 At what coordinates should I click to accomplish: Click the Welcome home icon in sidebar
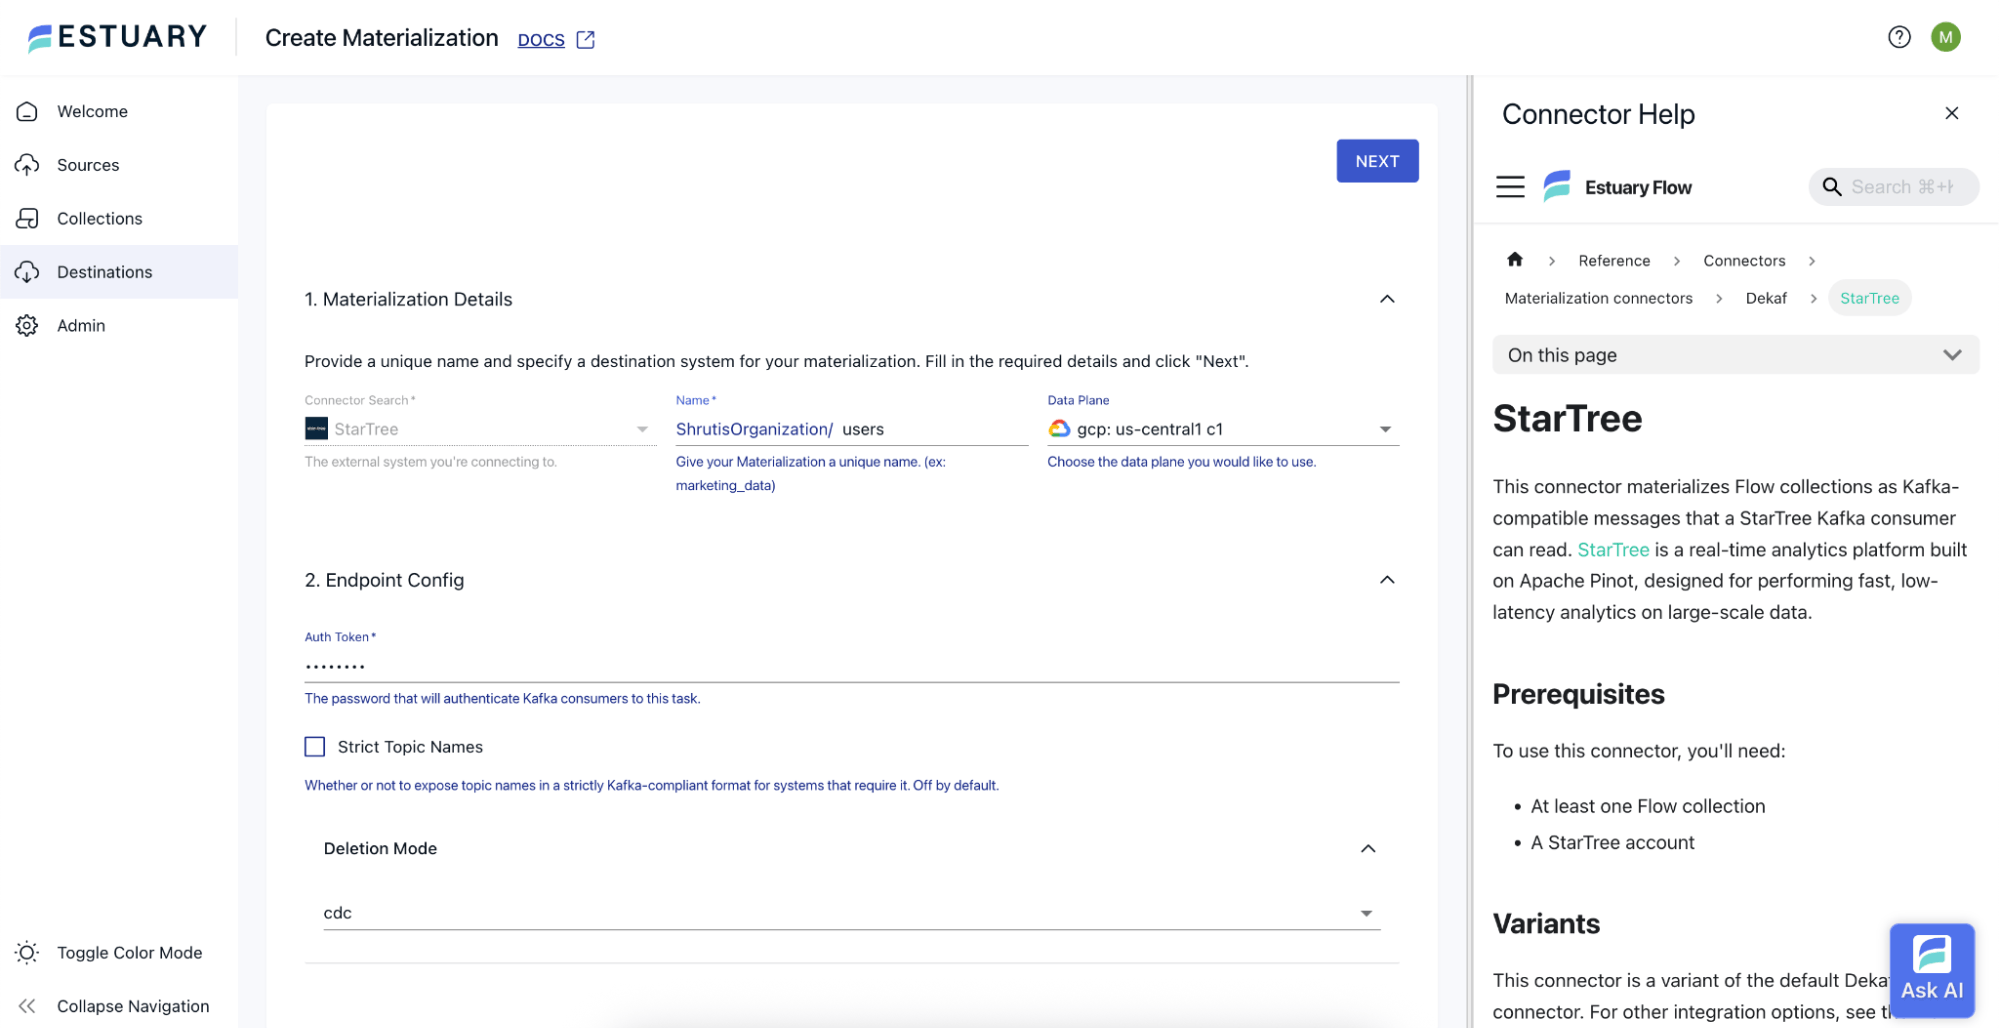point(27,111)
